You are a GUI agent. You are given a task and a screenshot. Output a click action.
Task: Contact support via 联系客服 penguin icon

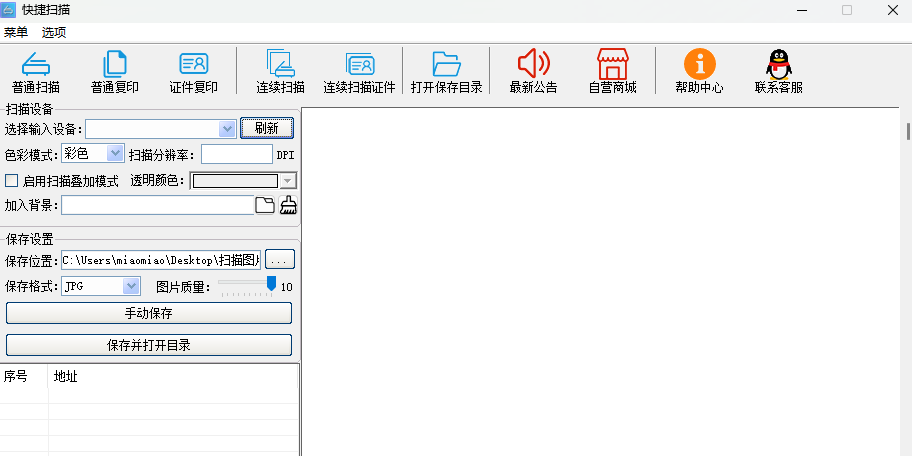[778, 66]
